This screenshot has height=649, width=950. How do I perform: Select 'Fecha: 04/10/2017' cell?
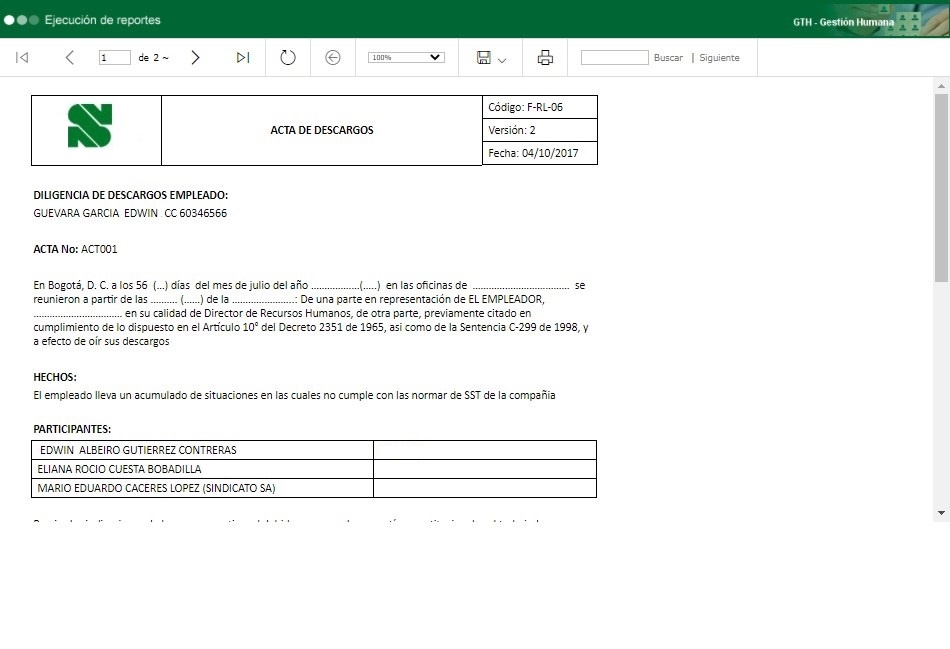tap(539, 153)
